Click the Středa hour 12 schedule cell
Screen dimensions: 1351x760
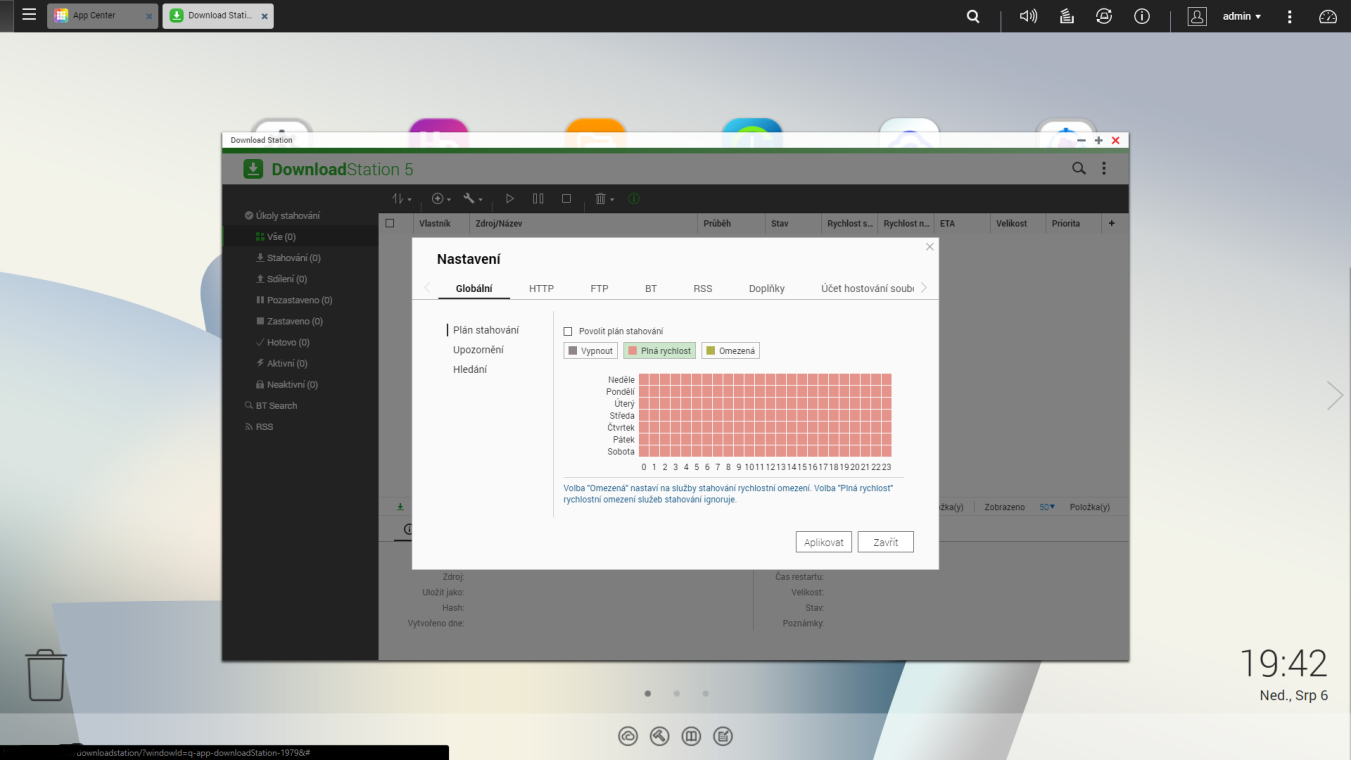coord(770,416)
